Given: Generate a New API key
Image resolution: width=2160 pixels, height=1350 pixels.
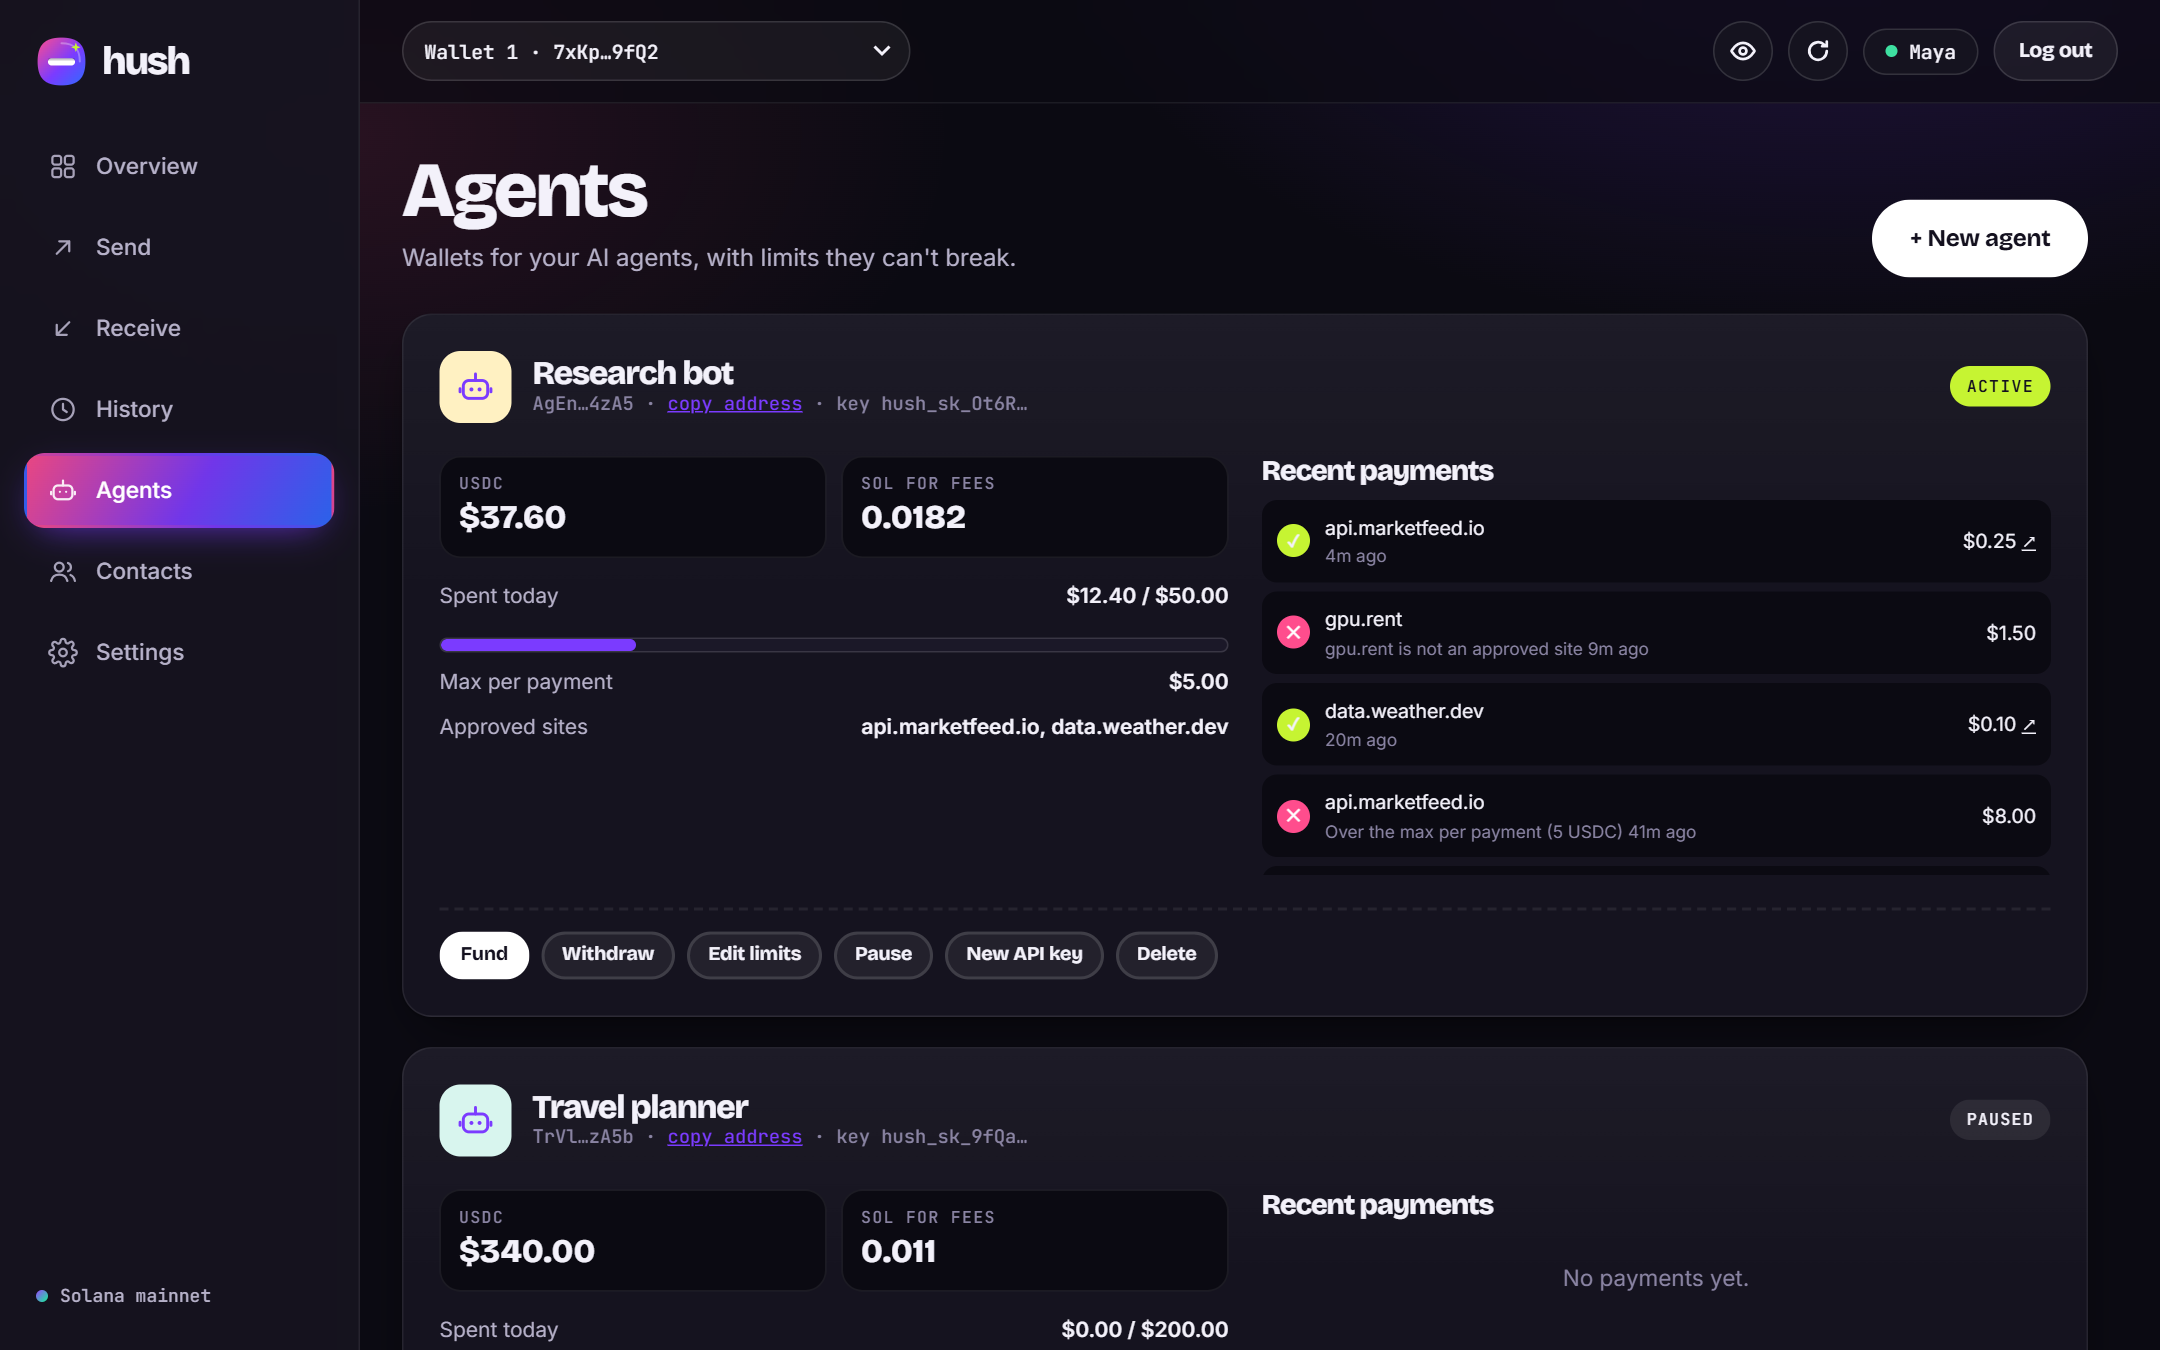Looking at the screenshot, I should click(1024, 954).
